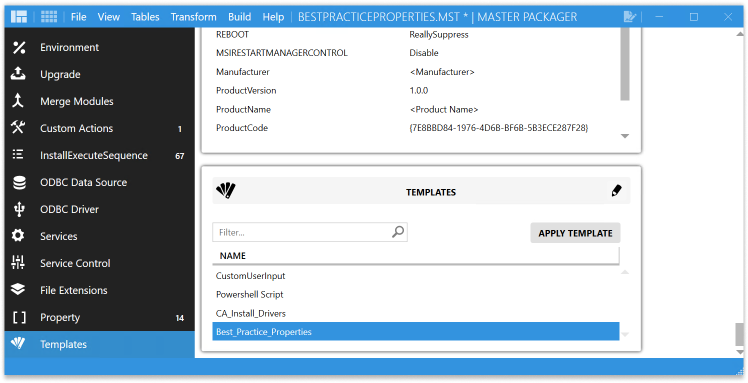
Task: Open the Transform menu
Action: pyautogui.click(x=194, y=17)
